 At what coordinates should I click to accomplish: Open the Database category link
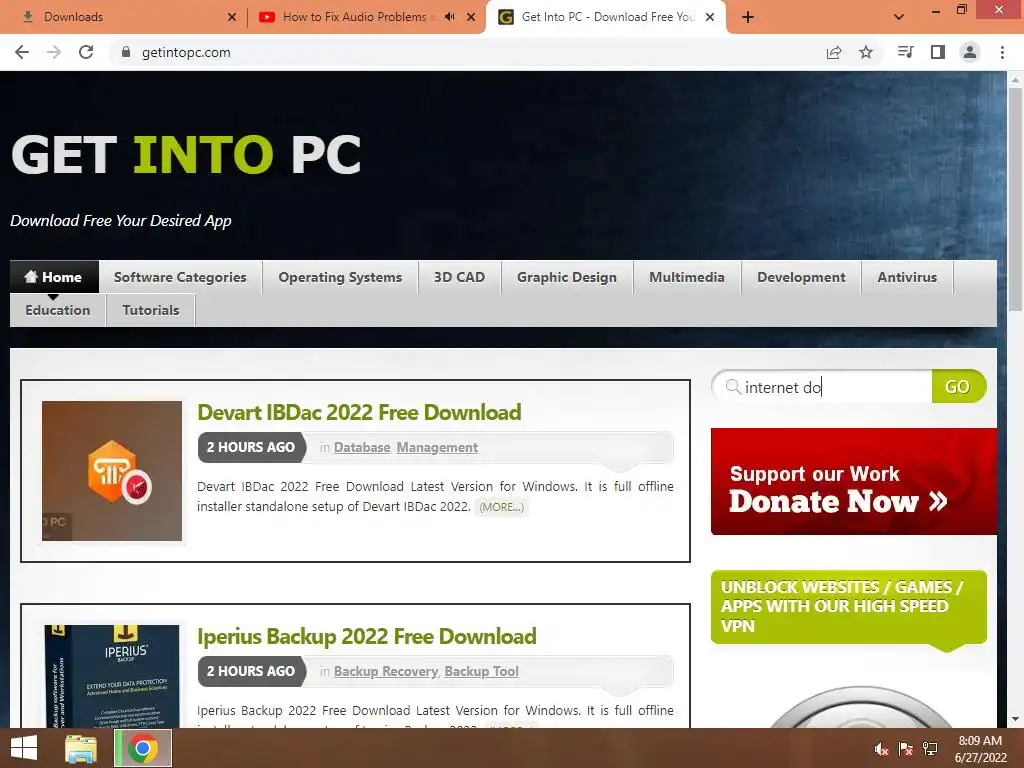362,447
